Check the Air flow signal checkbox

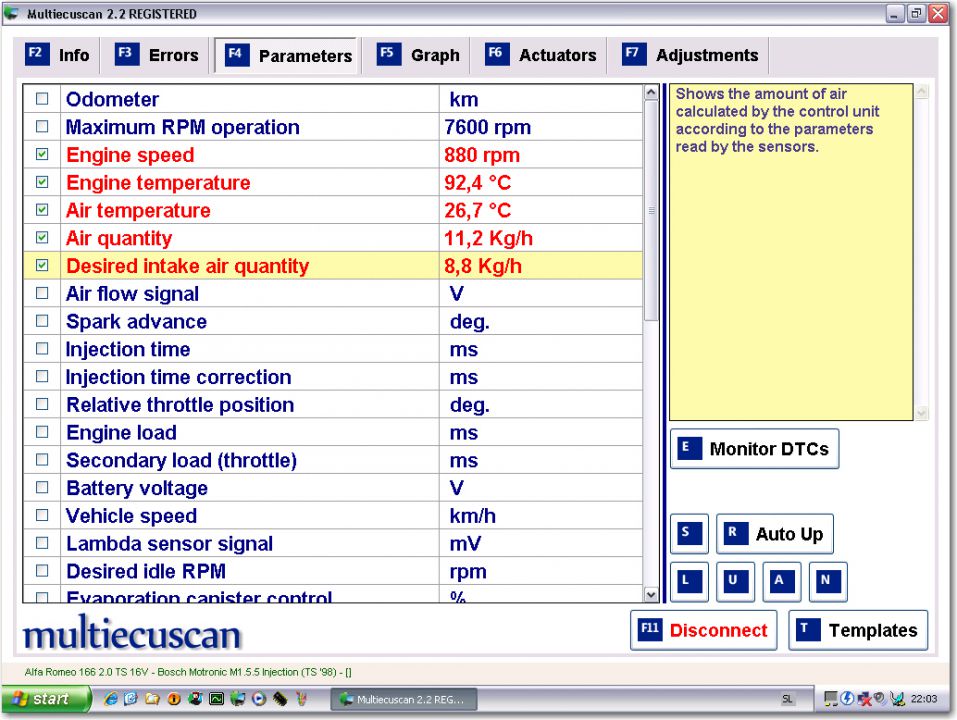[42, 293]
